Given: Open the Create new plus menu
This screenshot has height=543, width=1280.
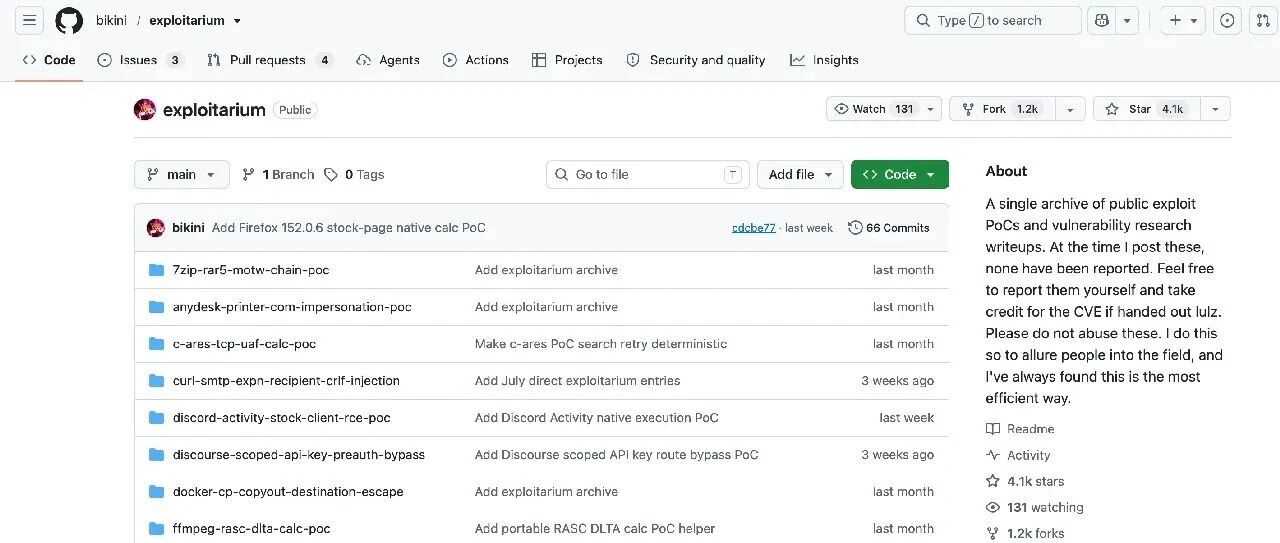Looking at the screenshot, I should (1183, 20).
